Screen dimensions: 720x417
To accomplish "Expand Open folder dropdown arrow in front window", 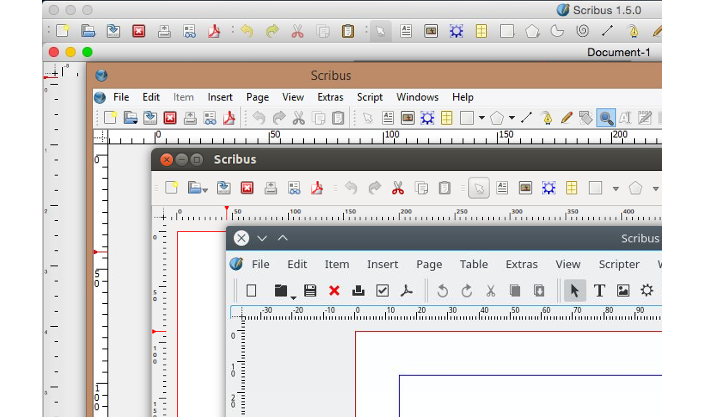I will click(x=293, y=296).
